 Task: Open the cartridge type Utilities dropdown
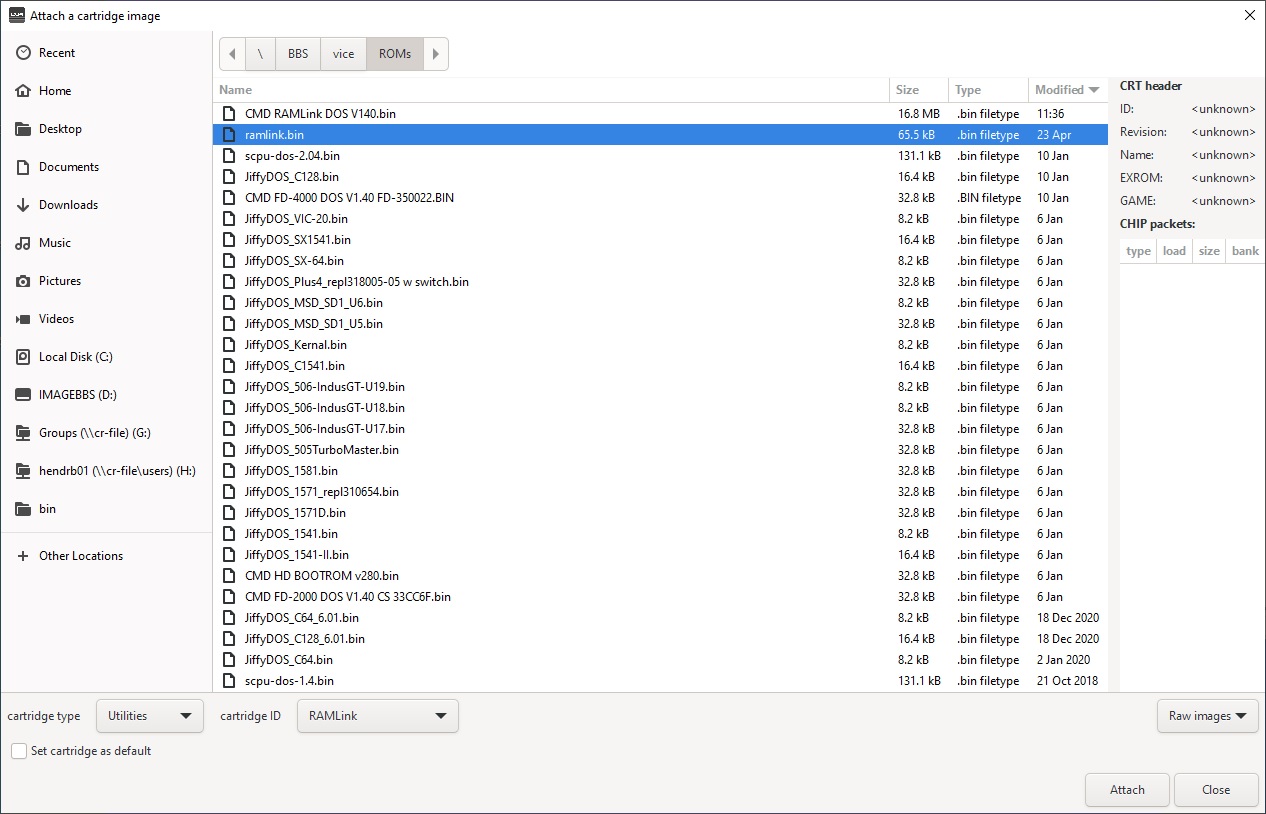[150, 716]
